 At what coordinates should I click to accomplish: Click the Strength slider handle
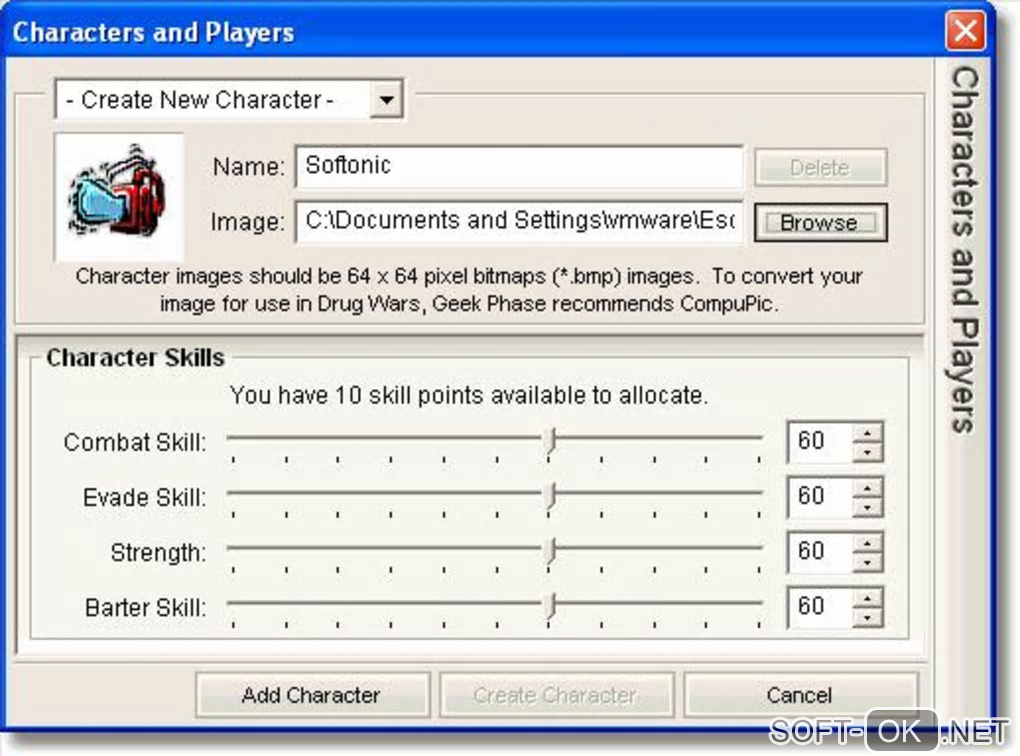pyautogui.click(x=551, y=551)
